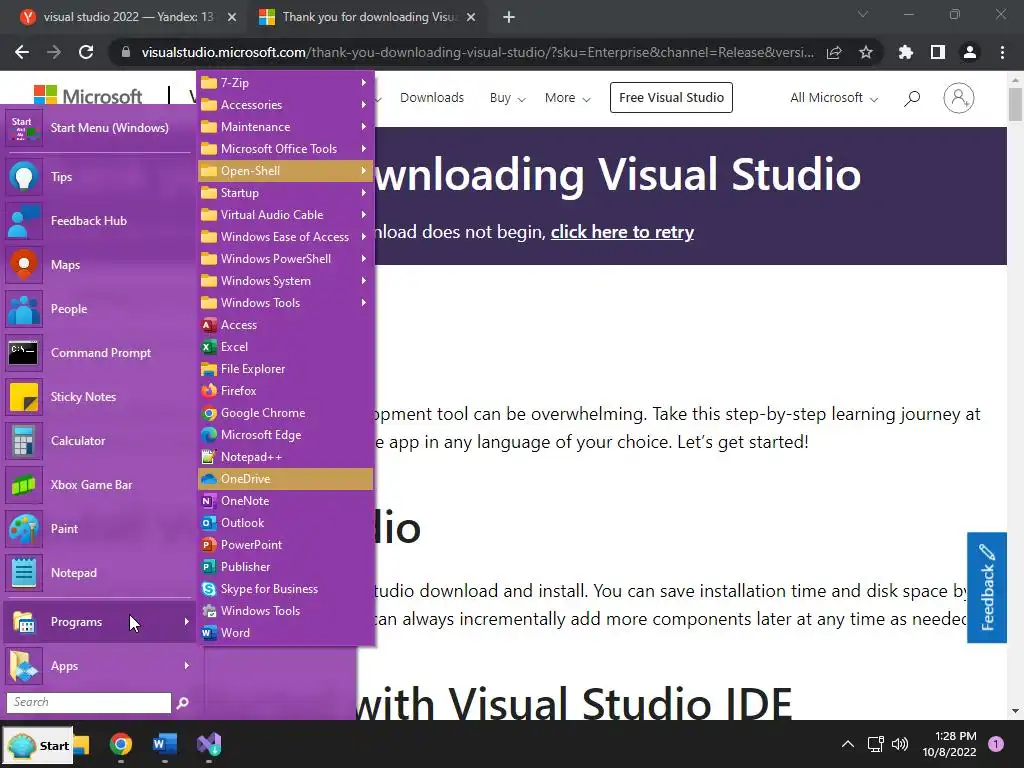Open Chrome extensions puzzle icon
Screen dimensions: 1024x768
tap(906, 52)
